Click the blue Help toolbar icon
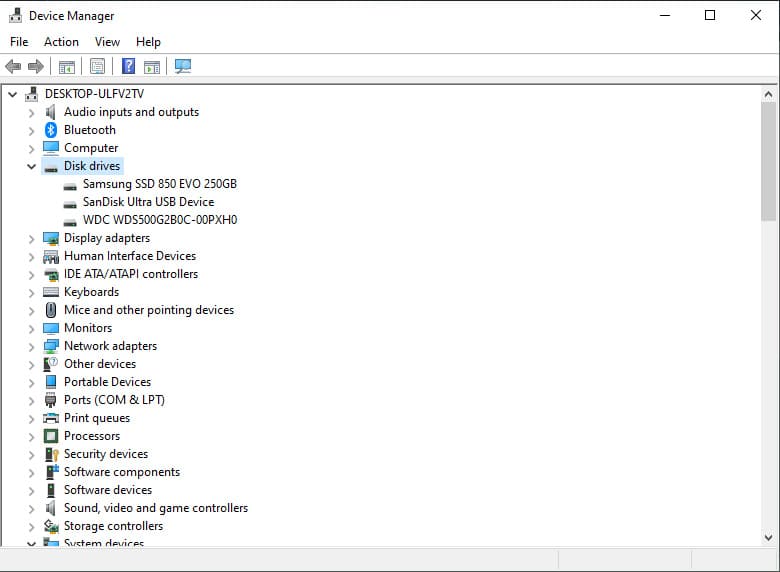This screenshot has height=572, width=780. 128,66
